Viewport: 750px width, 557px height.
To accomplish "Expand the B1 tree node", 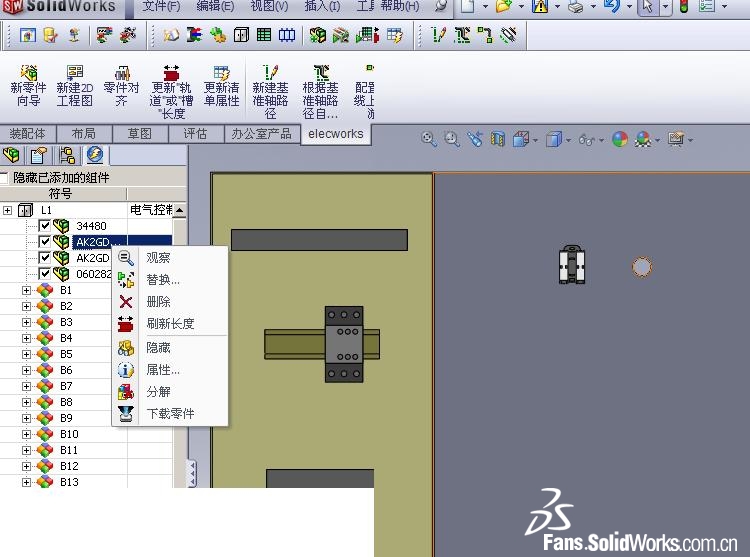I will pos(26,290).
